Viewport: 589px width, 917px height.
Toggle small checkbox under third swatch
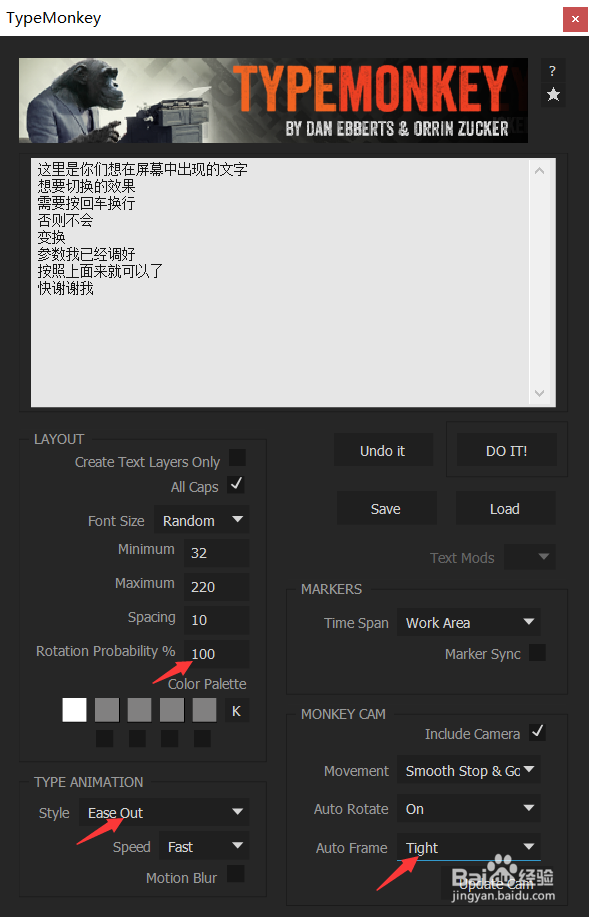(x=137, y=738)
